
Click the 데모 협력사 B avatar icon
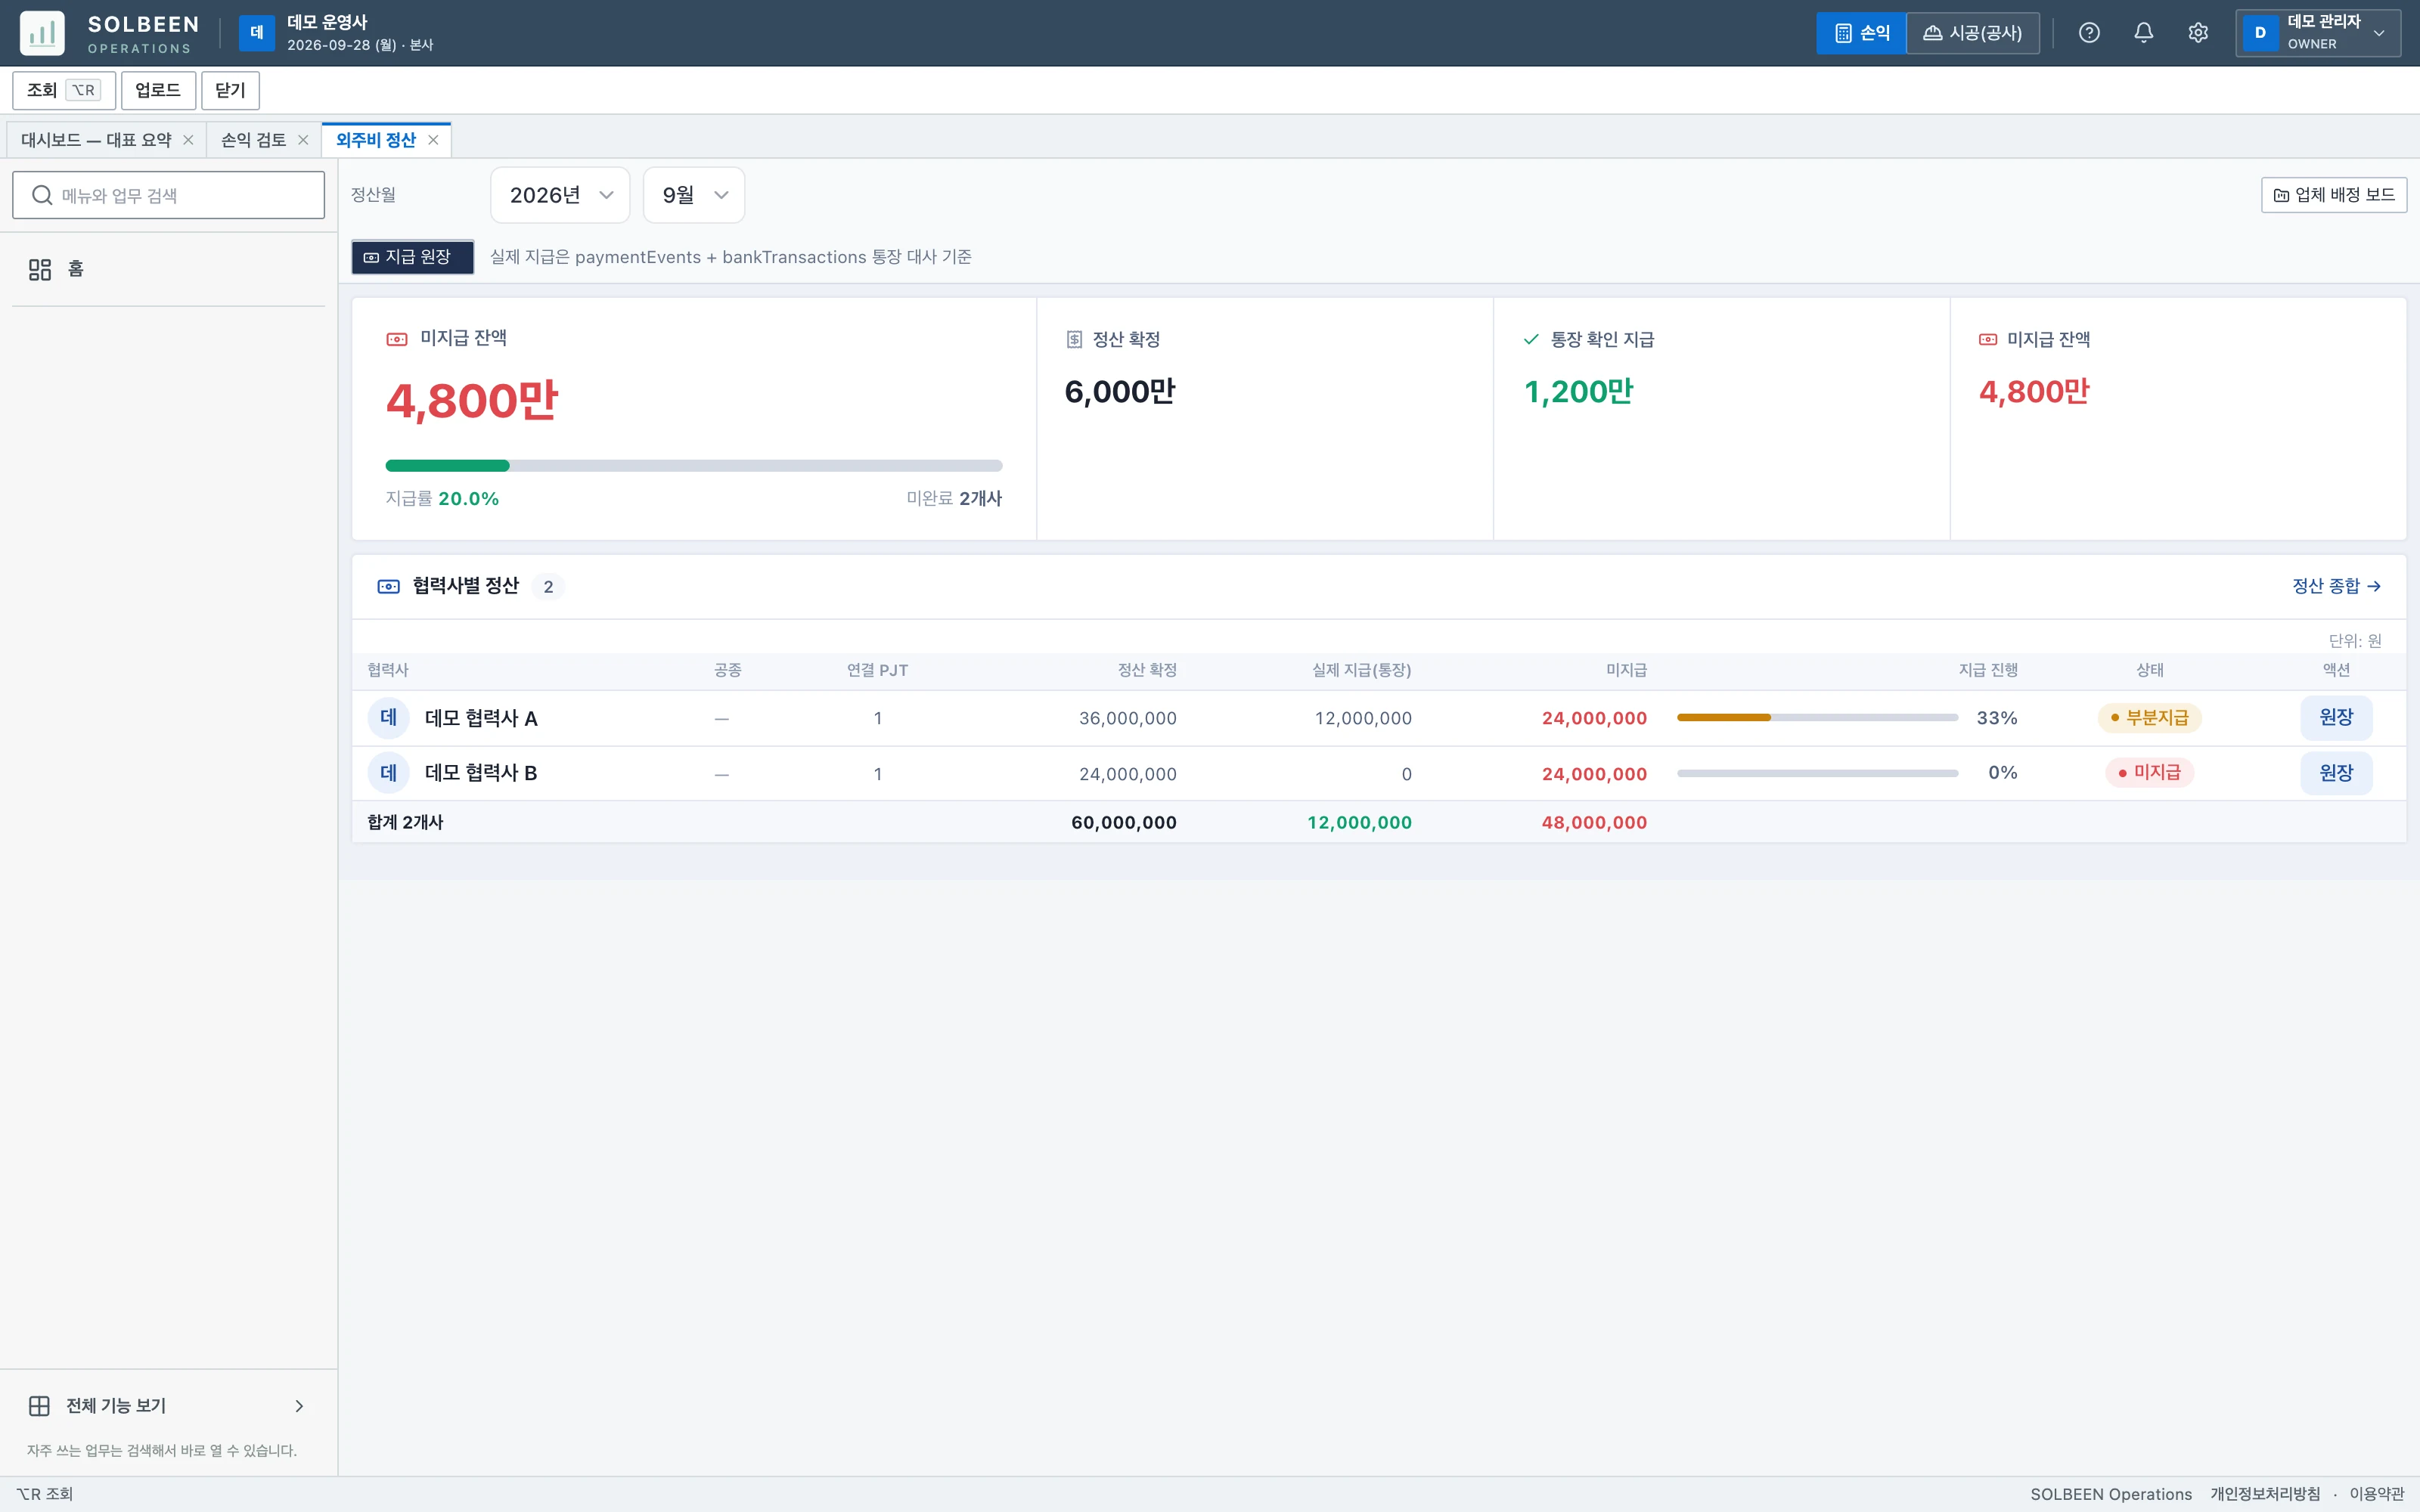pyautogui.click(x=389, y=773)
